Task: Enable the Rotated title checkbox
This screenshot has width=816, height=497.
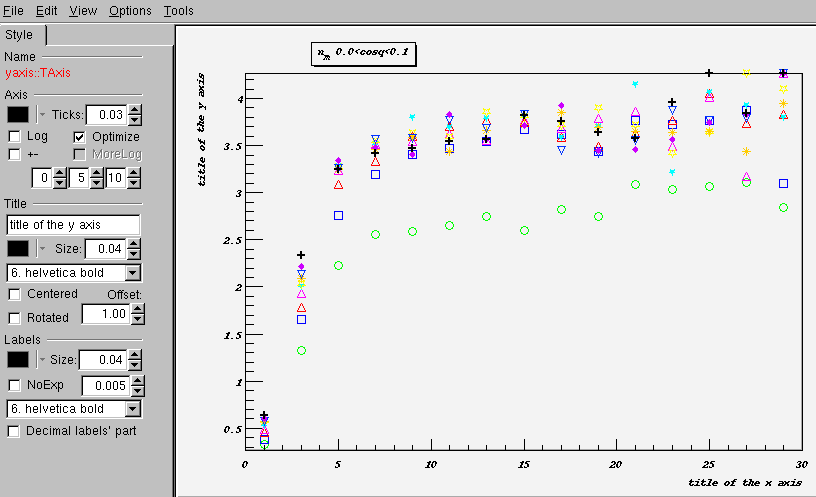Action: click(15, 318)
